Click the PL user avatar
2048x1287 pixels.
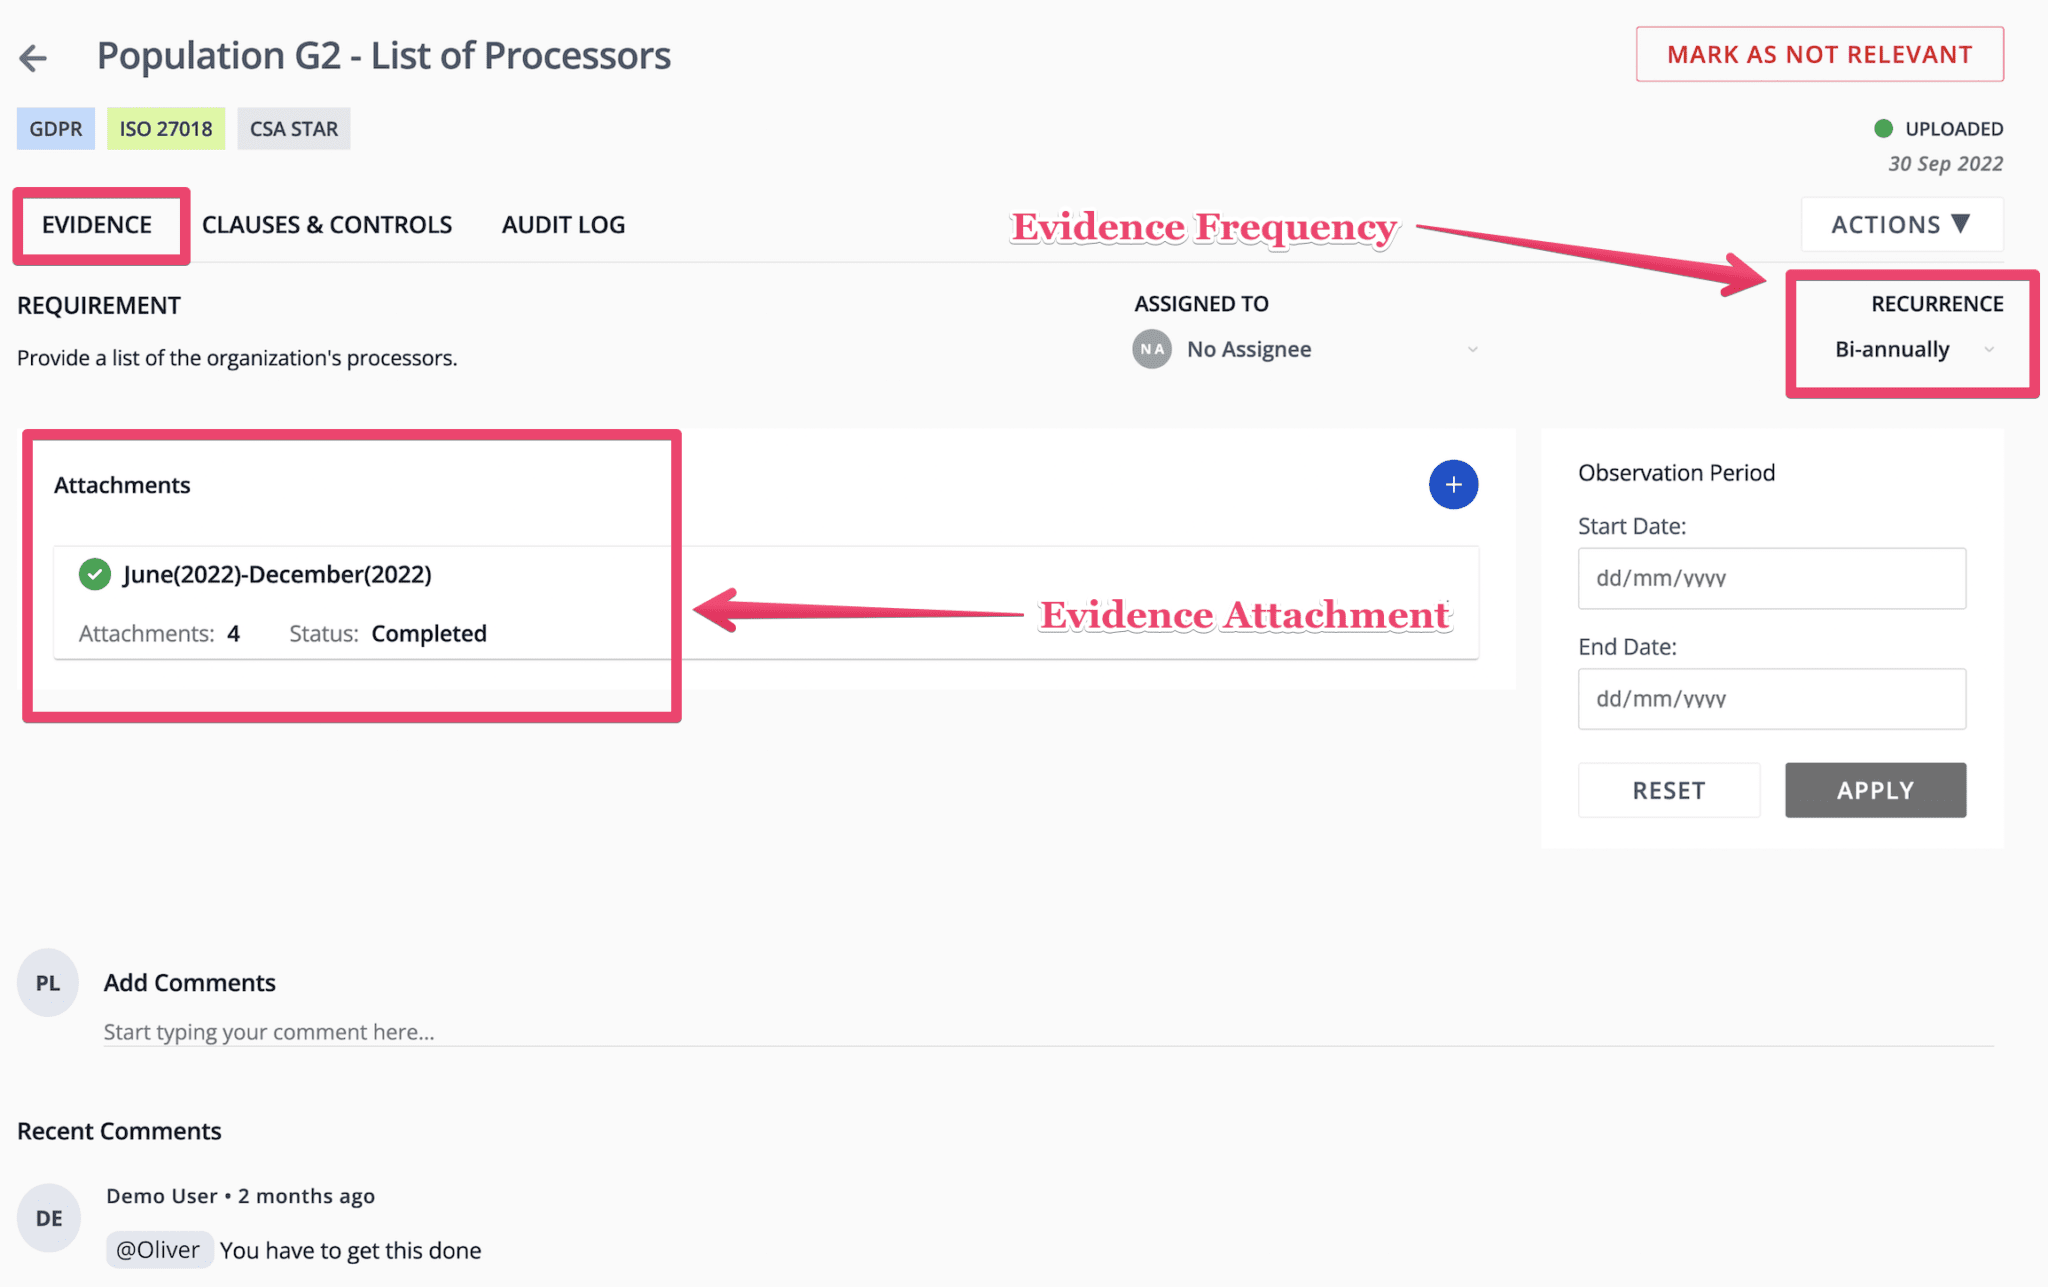pyautogui.click(x=48, y=983)
